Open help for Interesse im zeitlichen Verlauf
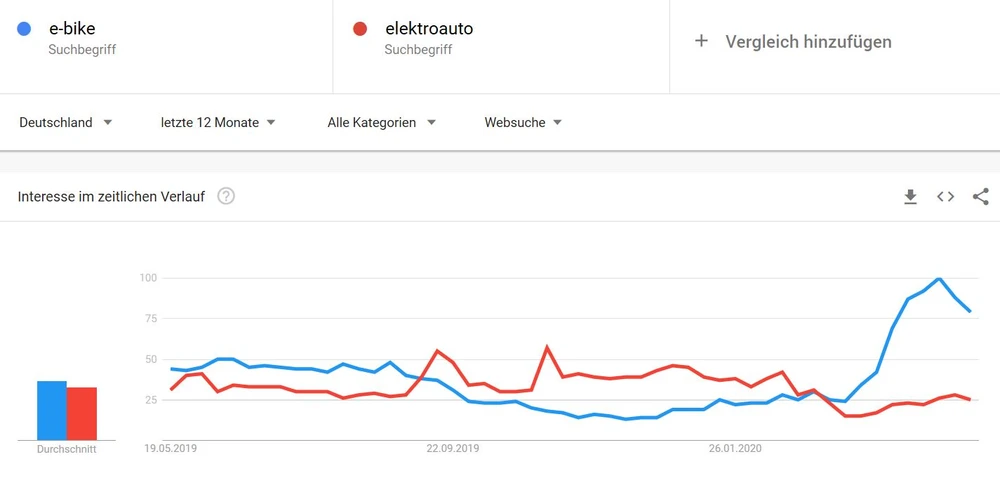1000x485 pixels. click(x=226, y=197)
